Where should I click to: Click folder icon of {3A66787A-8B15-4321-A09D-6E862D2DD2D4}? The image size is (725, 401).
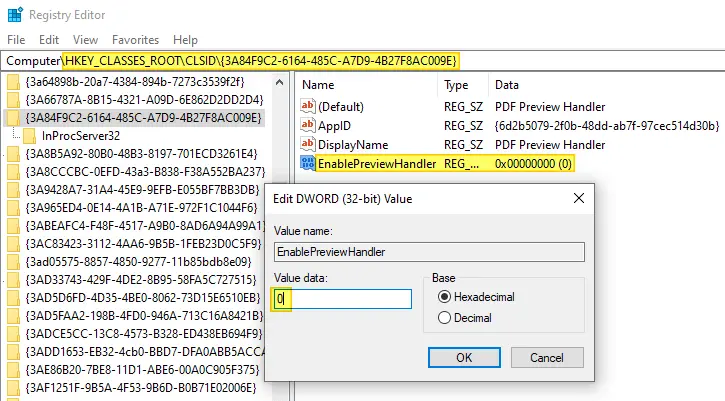click(13, 100)
